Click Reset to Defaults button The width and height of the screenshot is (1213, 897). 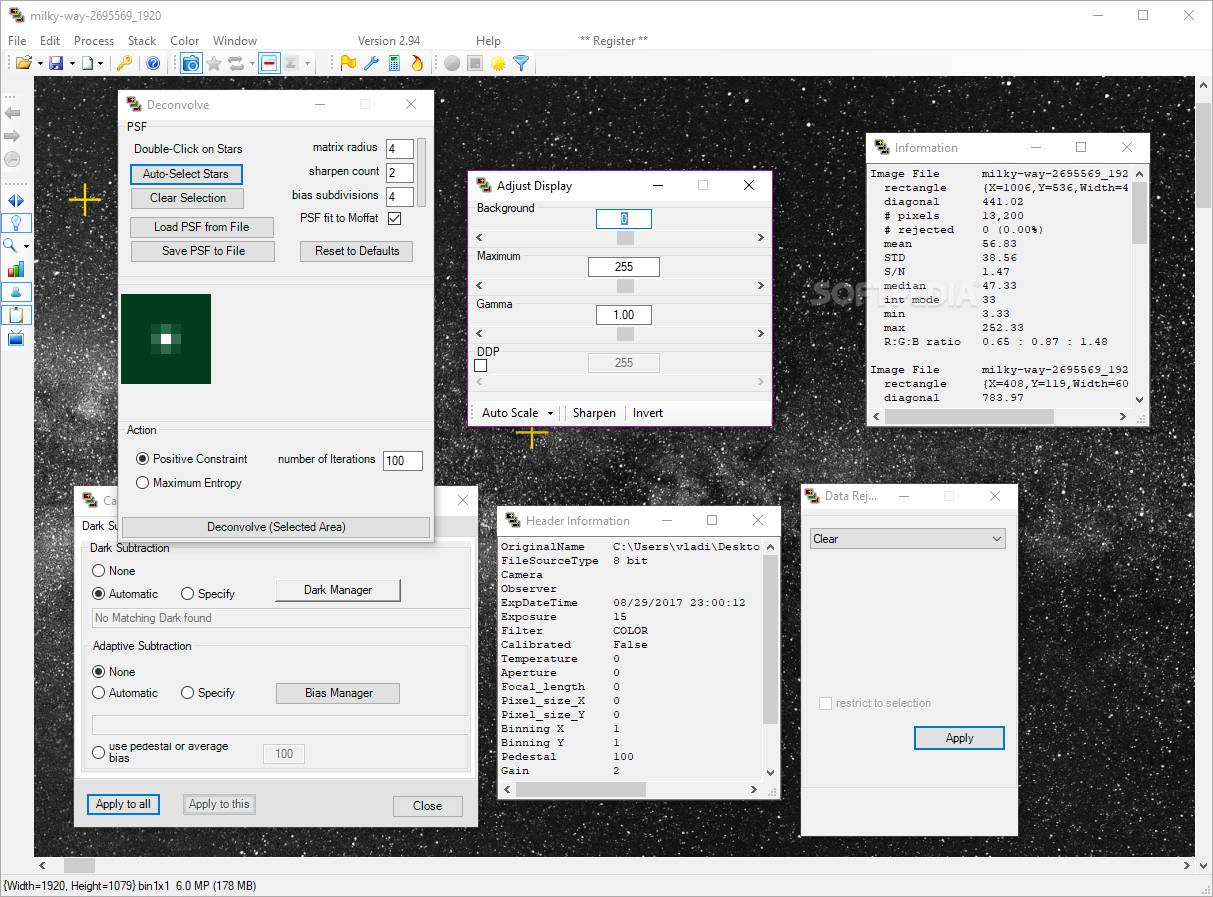[357, 251]
